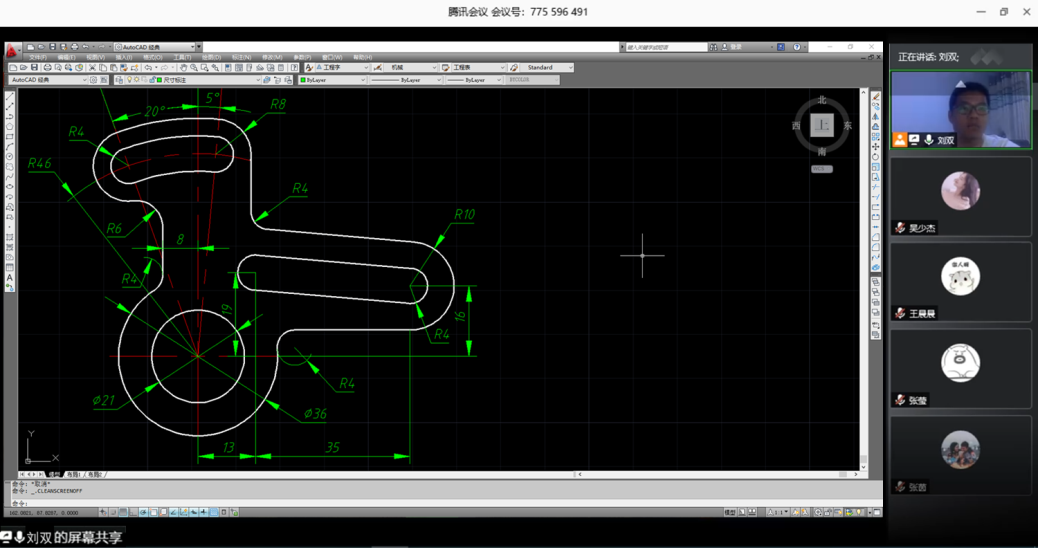Click the search input field in title bar
1038x552 pixels.
pyautogui.click(x=665, y=47)
